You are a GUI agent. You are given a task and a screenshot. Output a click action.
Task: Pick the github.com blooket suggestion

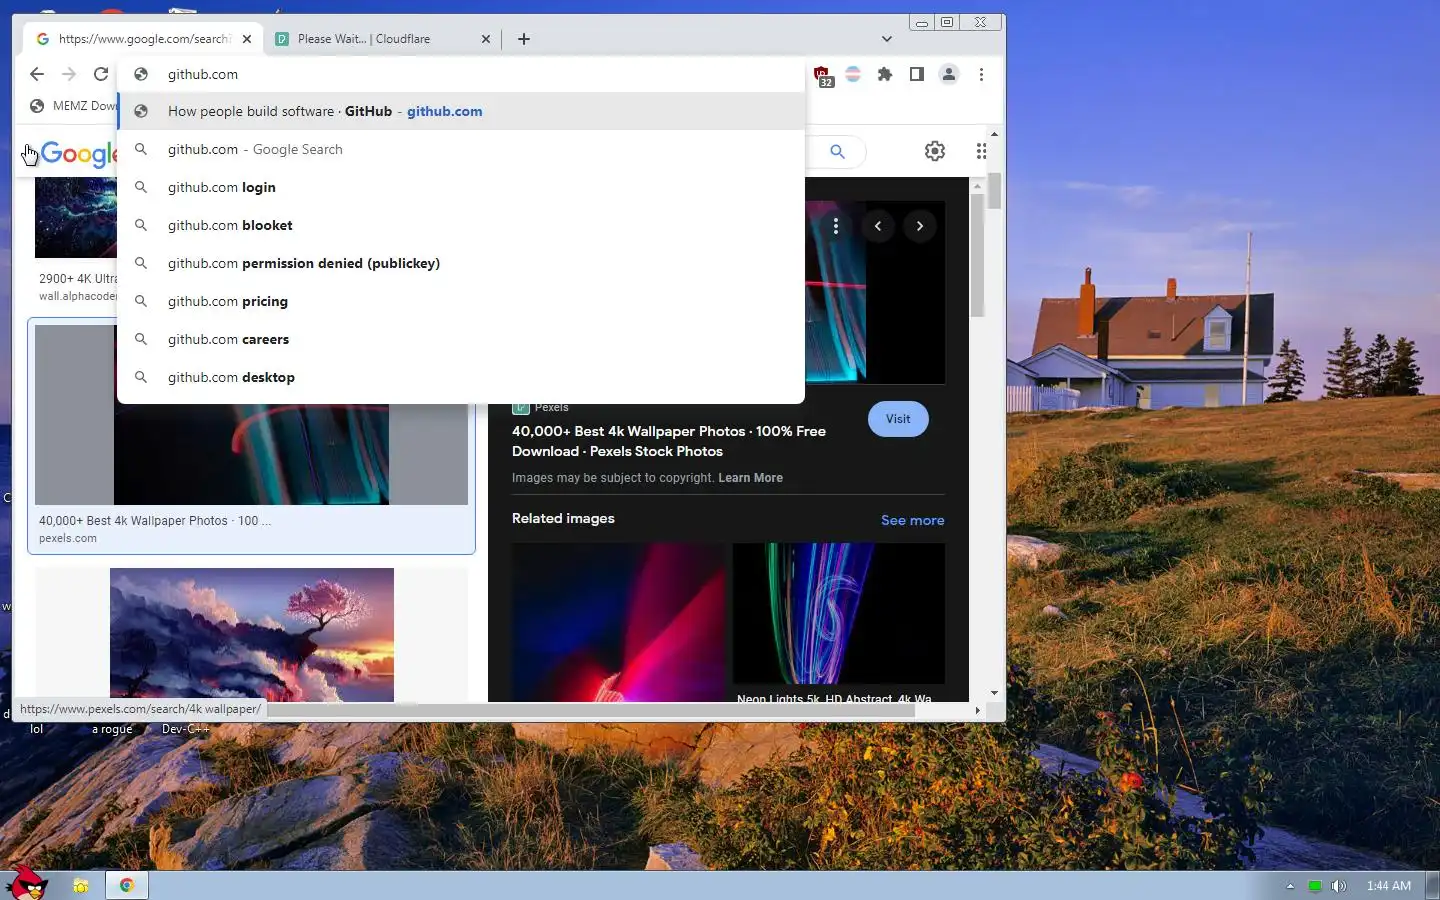pos(461,225)
